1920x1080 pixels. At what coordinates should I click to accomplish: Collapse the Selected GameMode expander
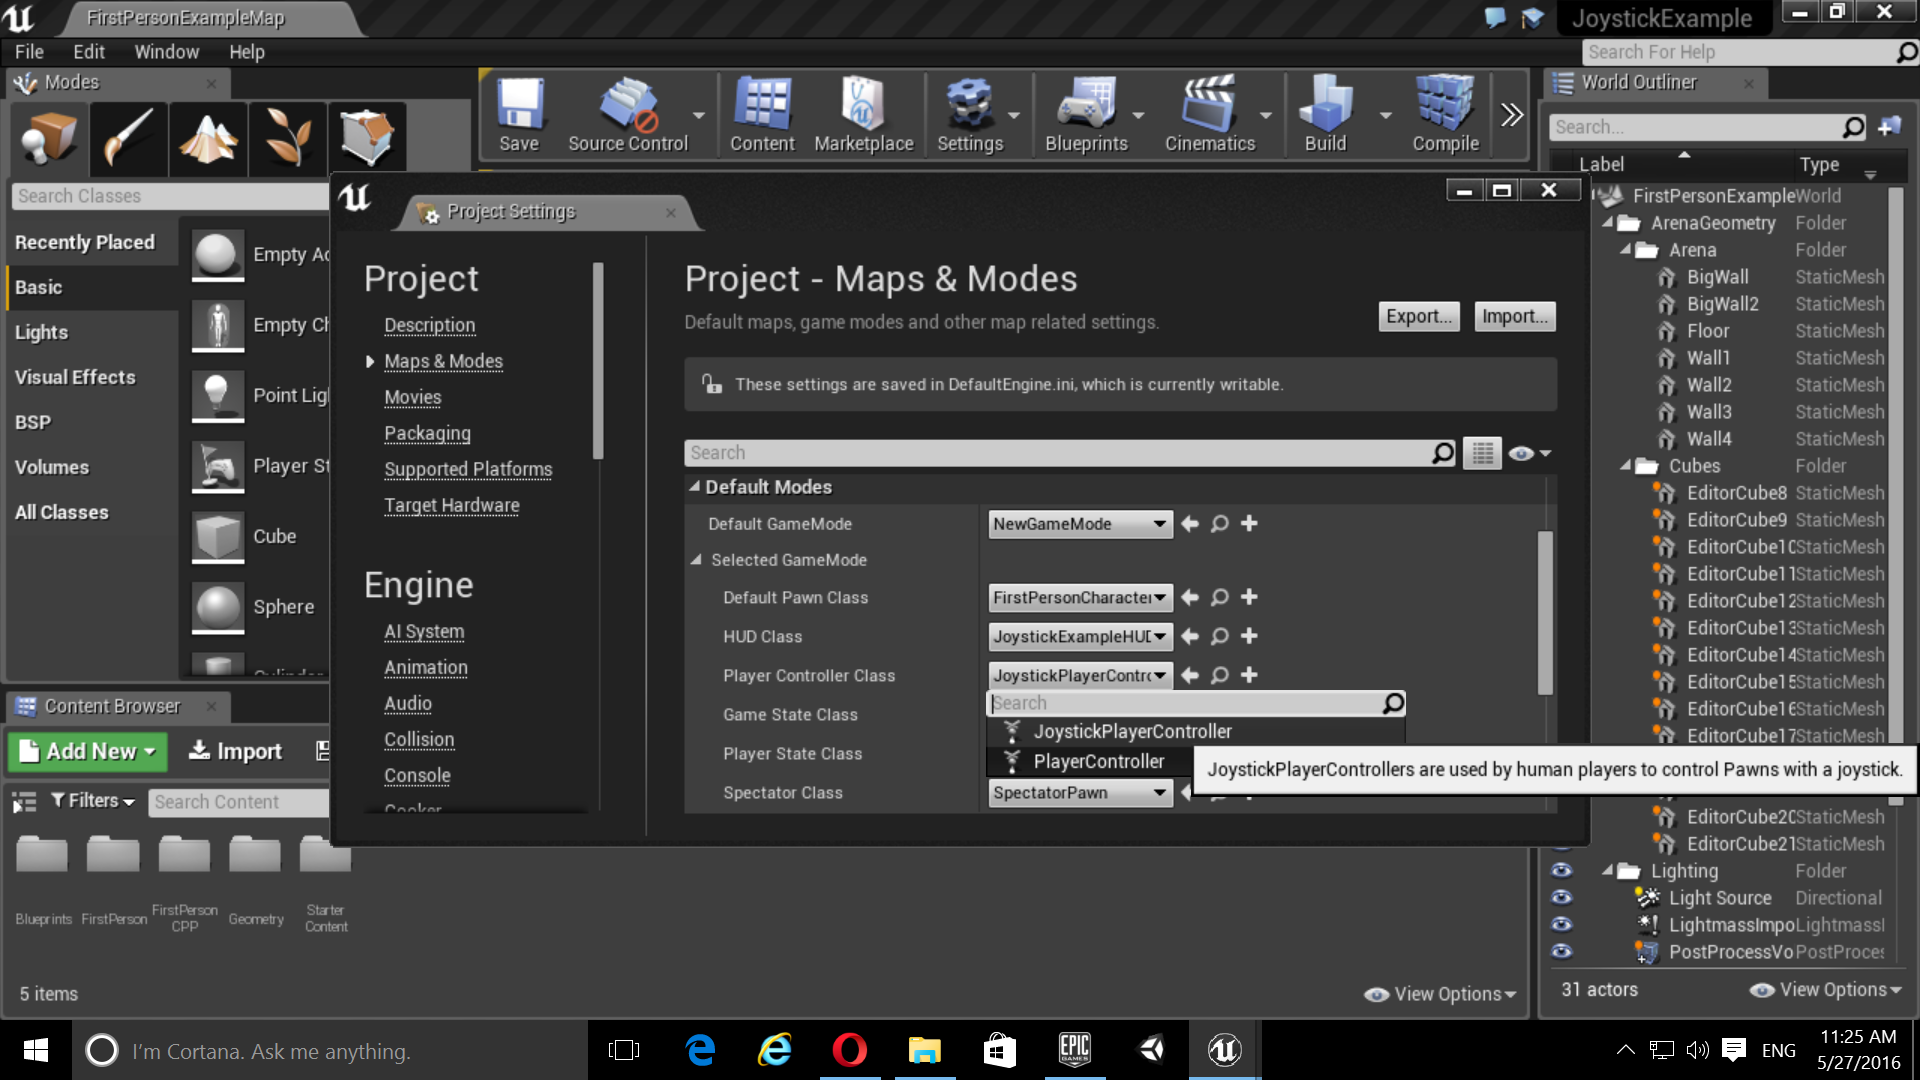click(x=696, y=560)
